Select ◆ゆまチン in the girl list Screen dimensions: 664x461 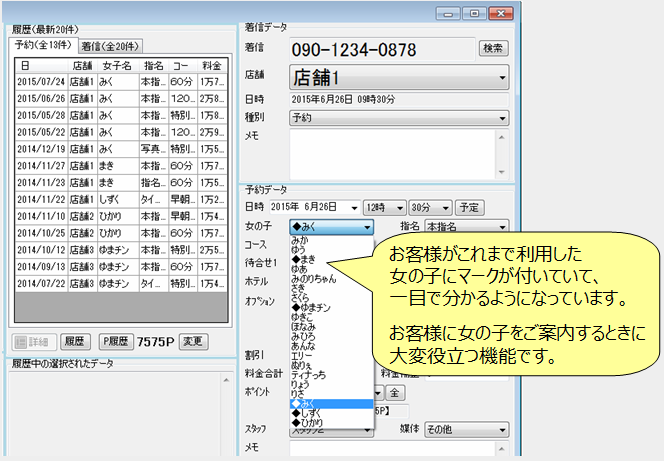pos(312,306)
